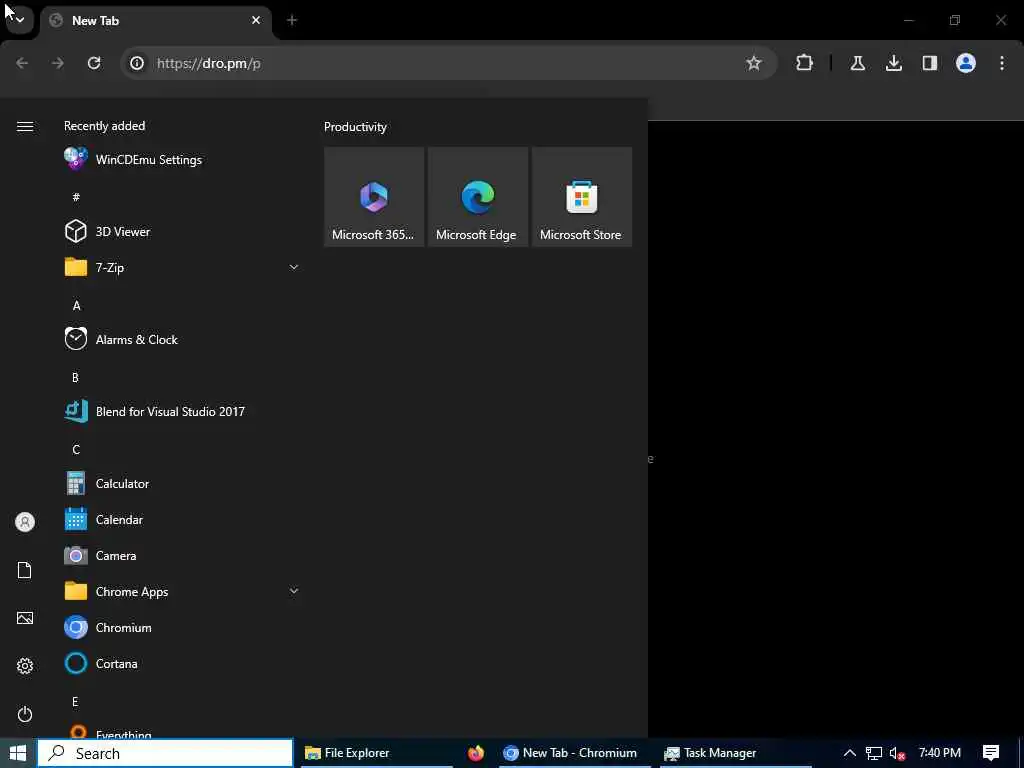This screenshot has width=1024, height=768.
Task: Open Everything app at list bottom
Action: (183, 731)
